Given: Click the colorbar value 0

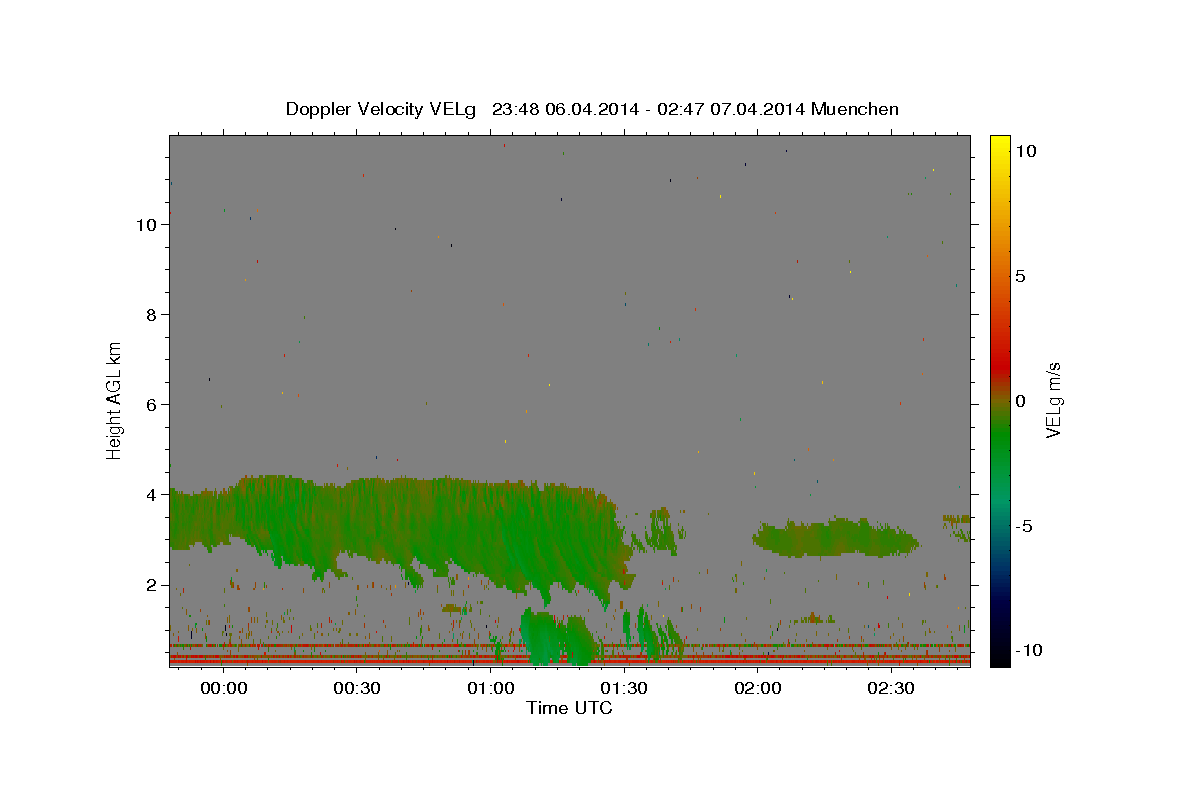Looking at the screenshot, I should 1020,401.
